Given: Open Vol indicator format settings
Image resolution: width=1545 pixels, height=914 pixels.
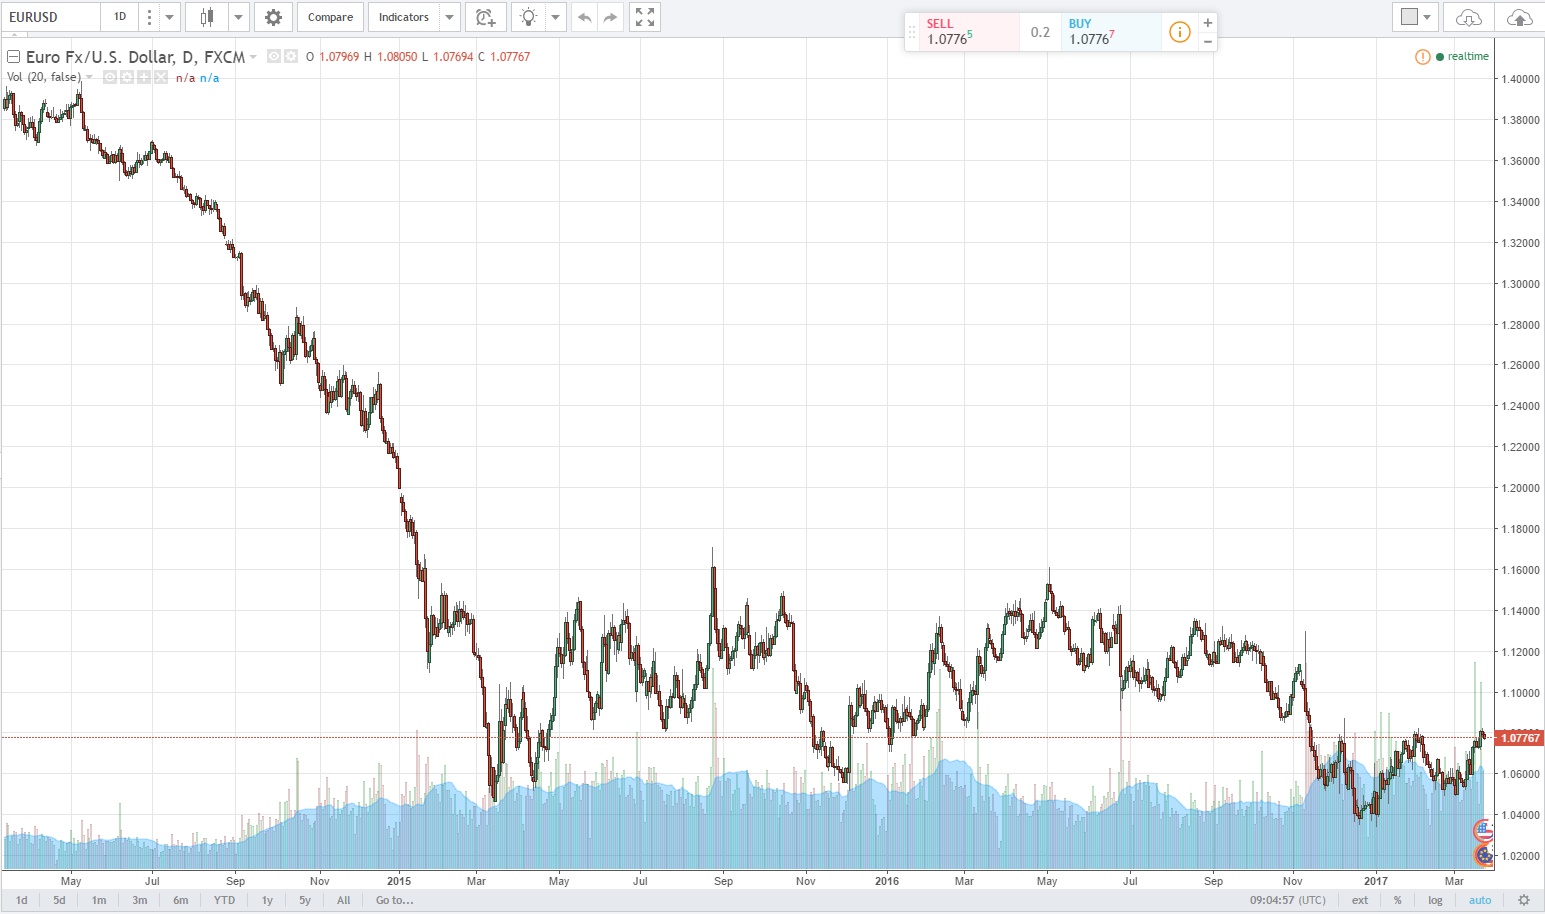Looking at the screenshot, I should [127, 78].
